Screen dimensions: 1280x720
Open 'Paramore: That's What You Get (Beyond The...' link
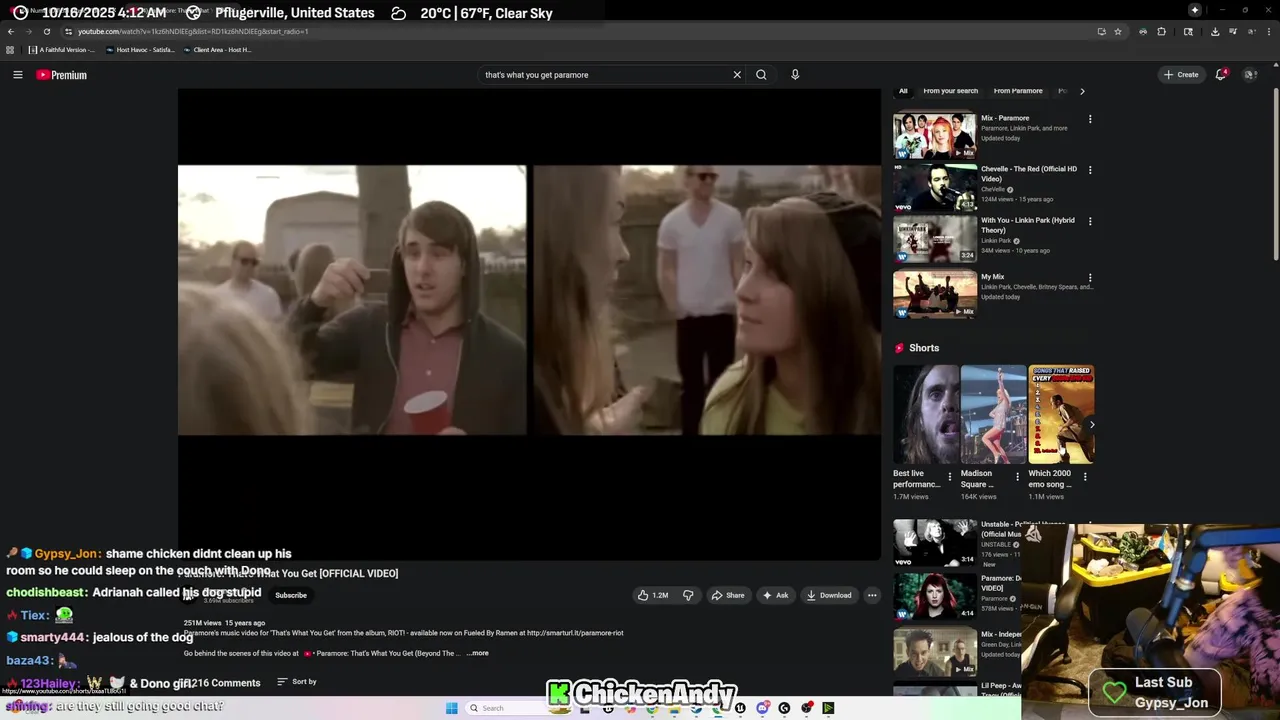[381, 653]
